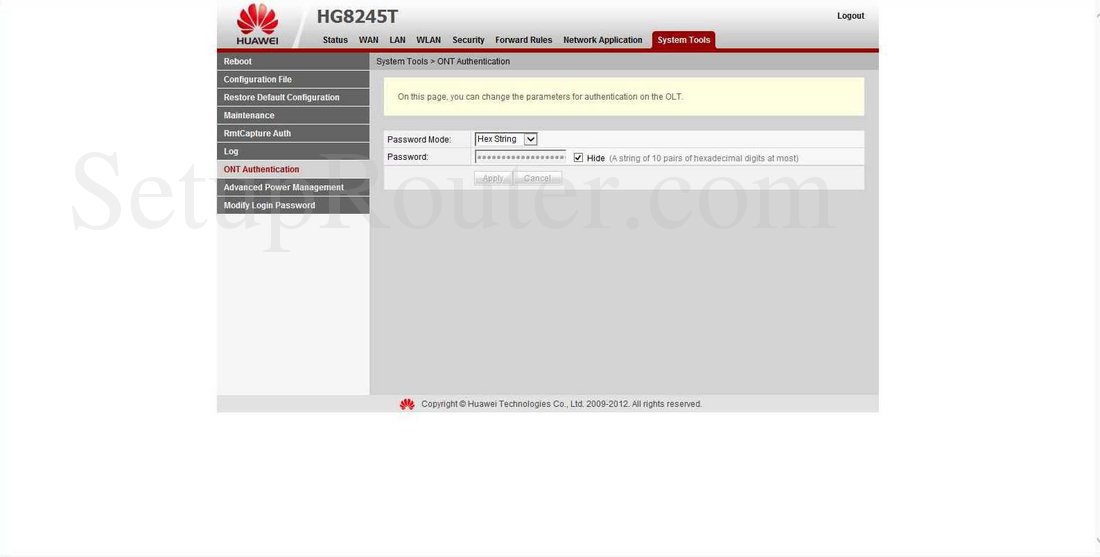
Task: Open the Status tab
Action: [335, 40]
